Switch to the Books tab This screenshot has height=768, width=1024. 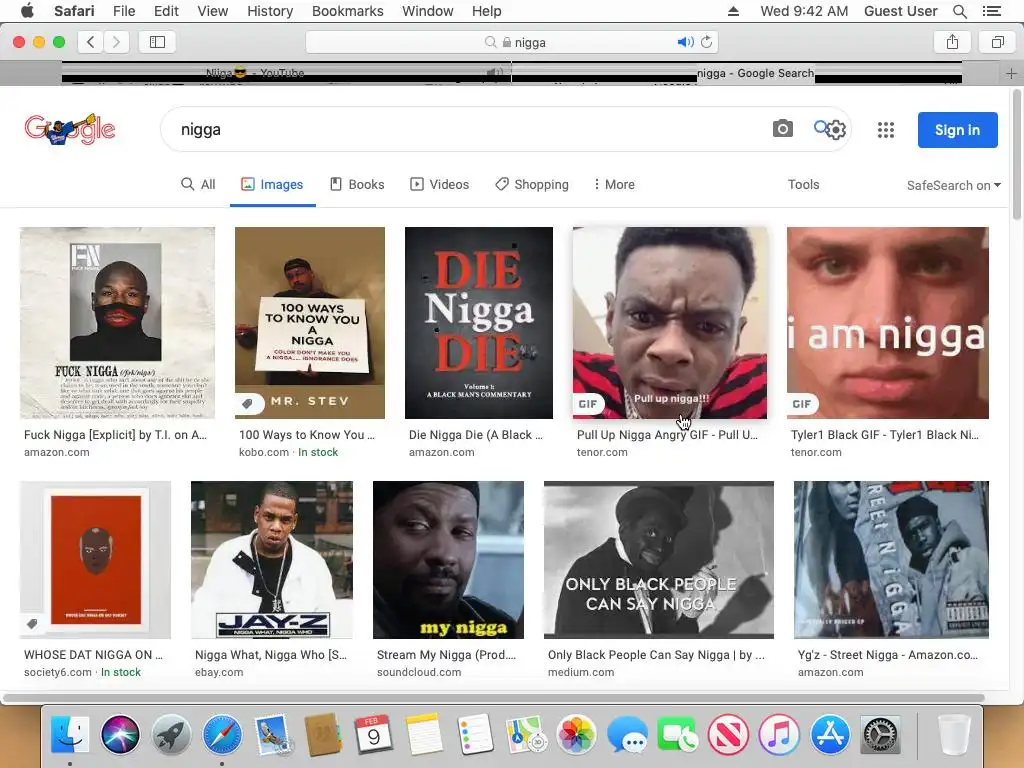click(x=357, y=185)
